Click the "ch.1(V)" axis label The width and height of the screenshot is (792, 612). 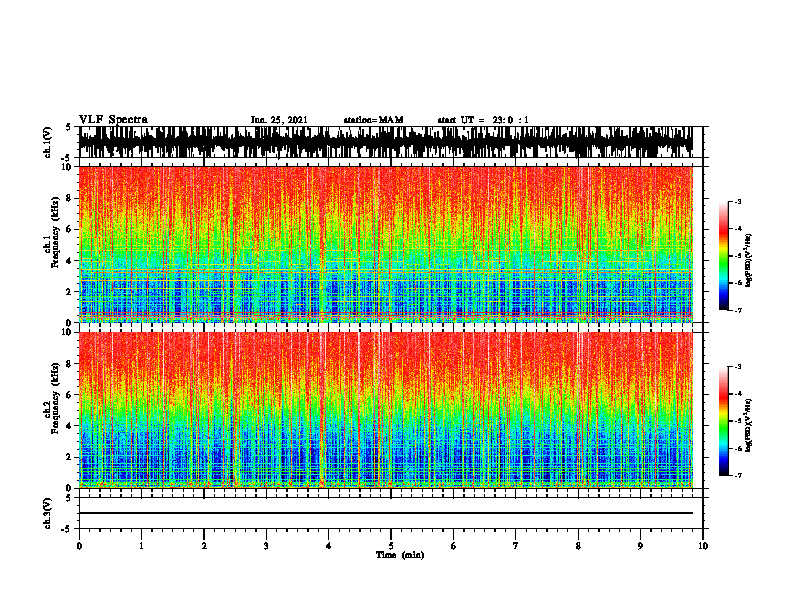[x=47, y=142]
